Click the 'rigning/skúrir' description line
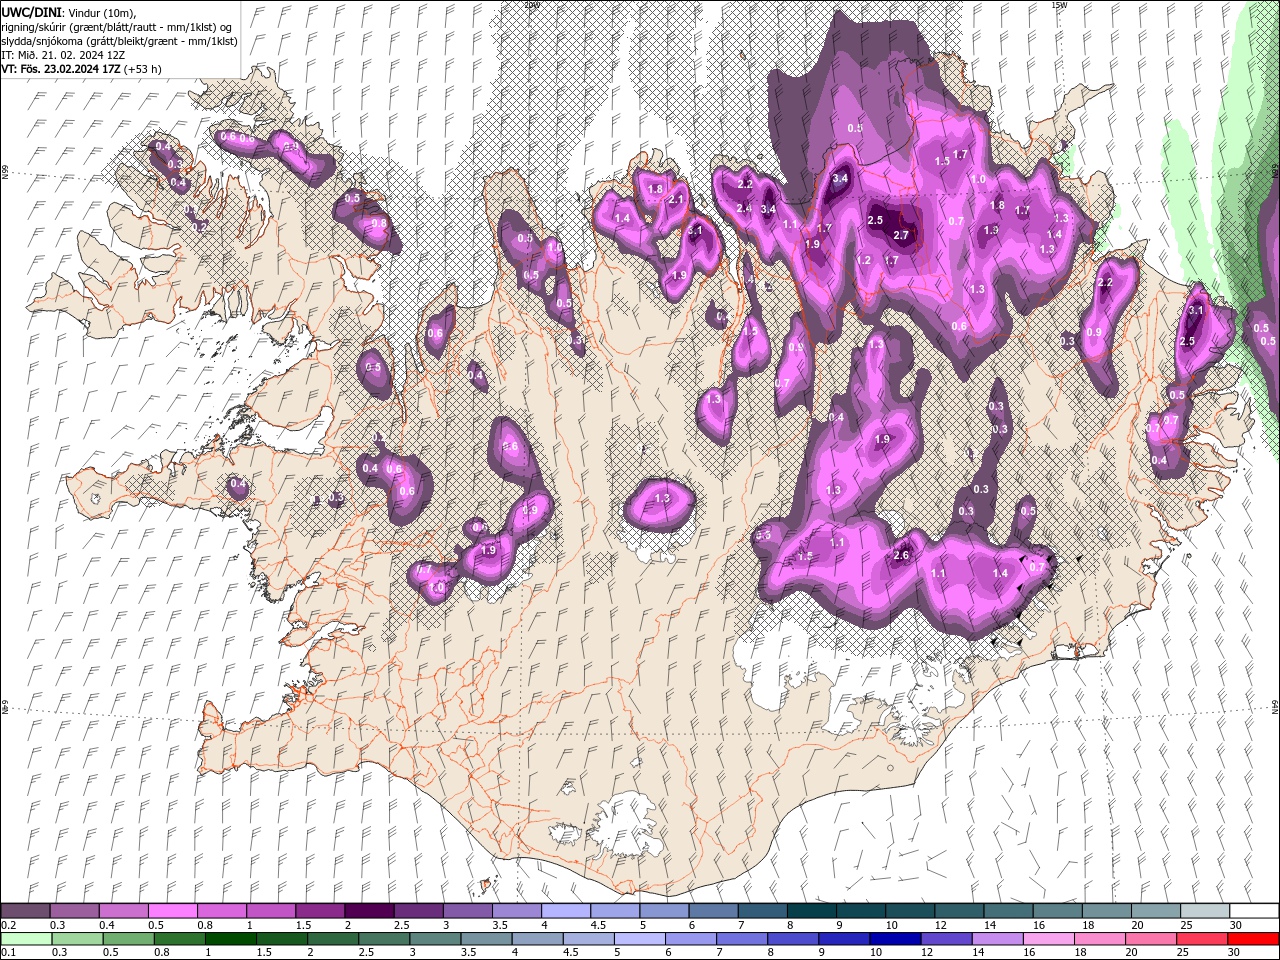Image resolution: width=1280 pixels, height=960 pixels. pyautogui.click(x=117, y=26)
